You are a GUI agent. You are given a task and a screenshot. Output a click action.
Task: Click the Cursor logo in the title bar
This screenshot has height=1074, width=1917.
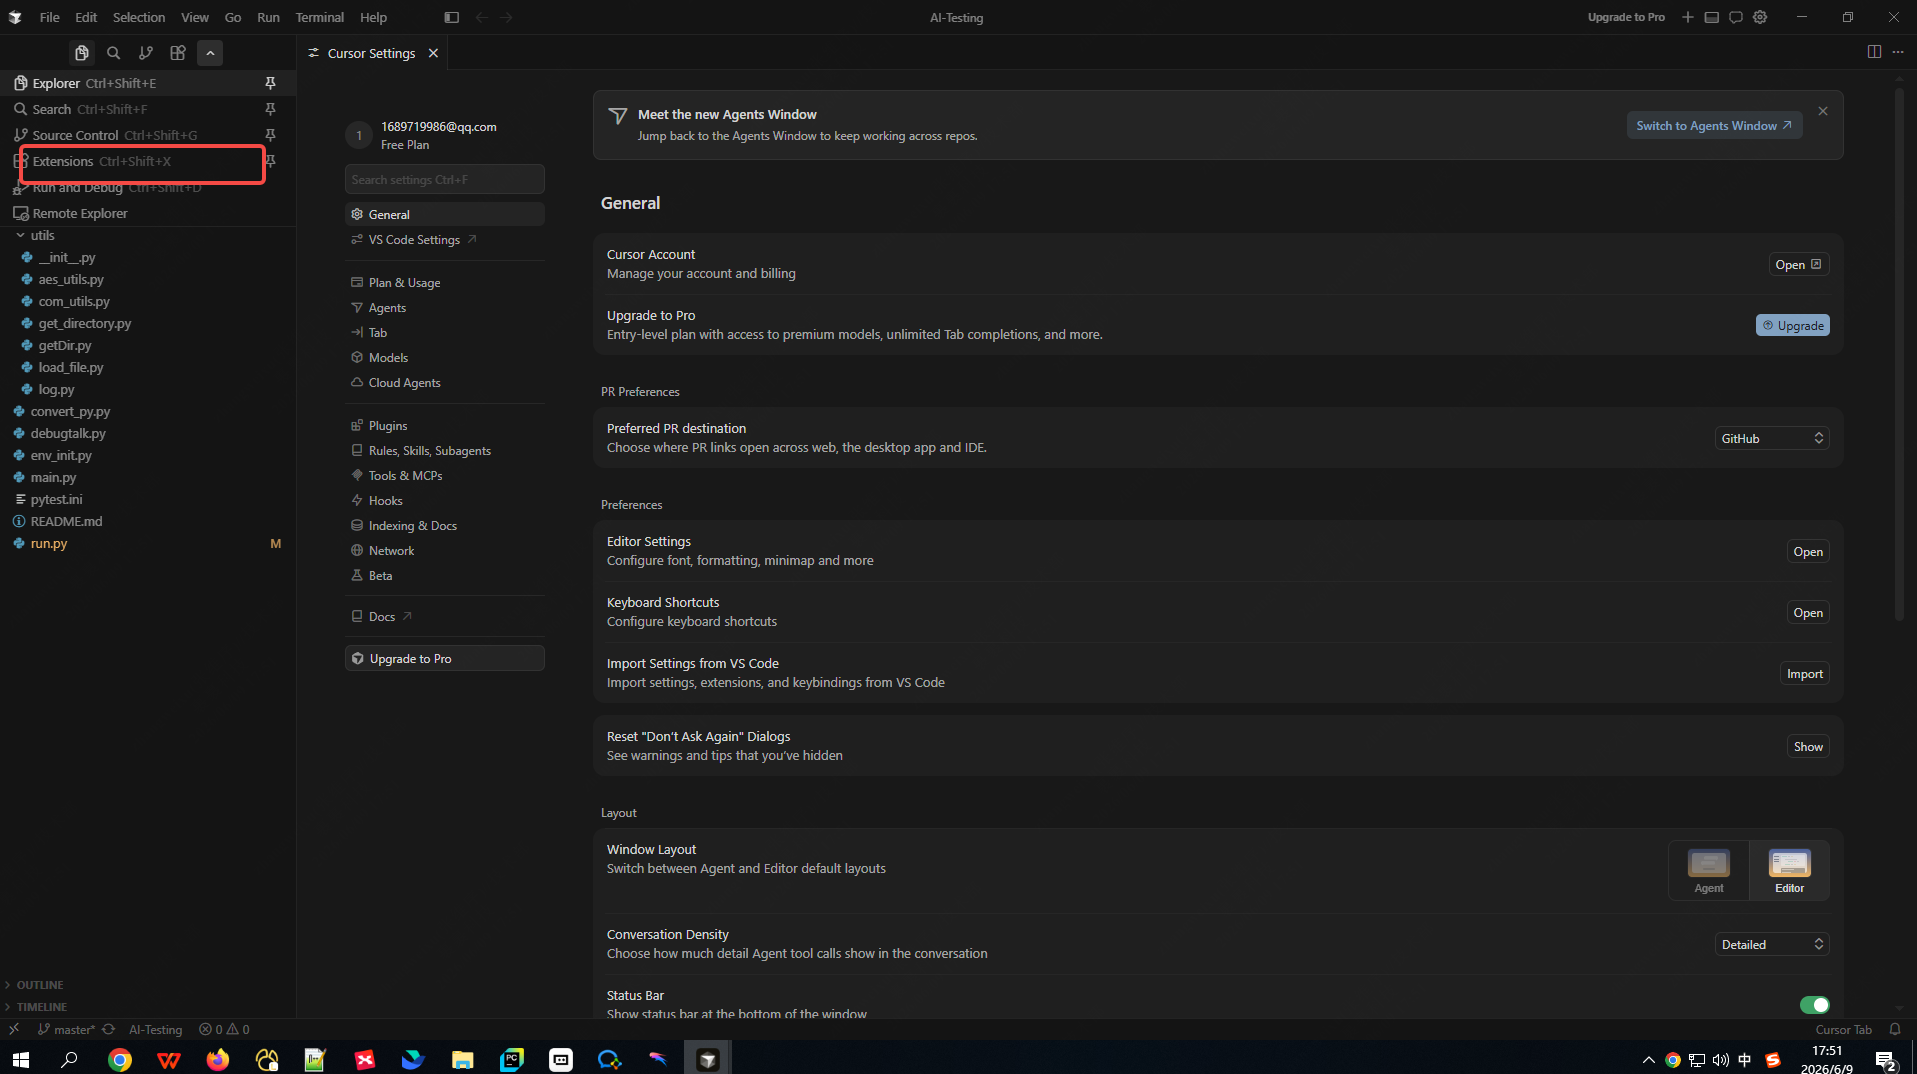tap(15, 17)
